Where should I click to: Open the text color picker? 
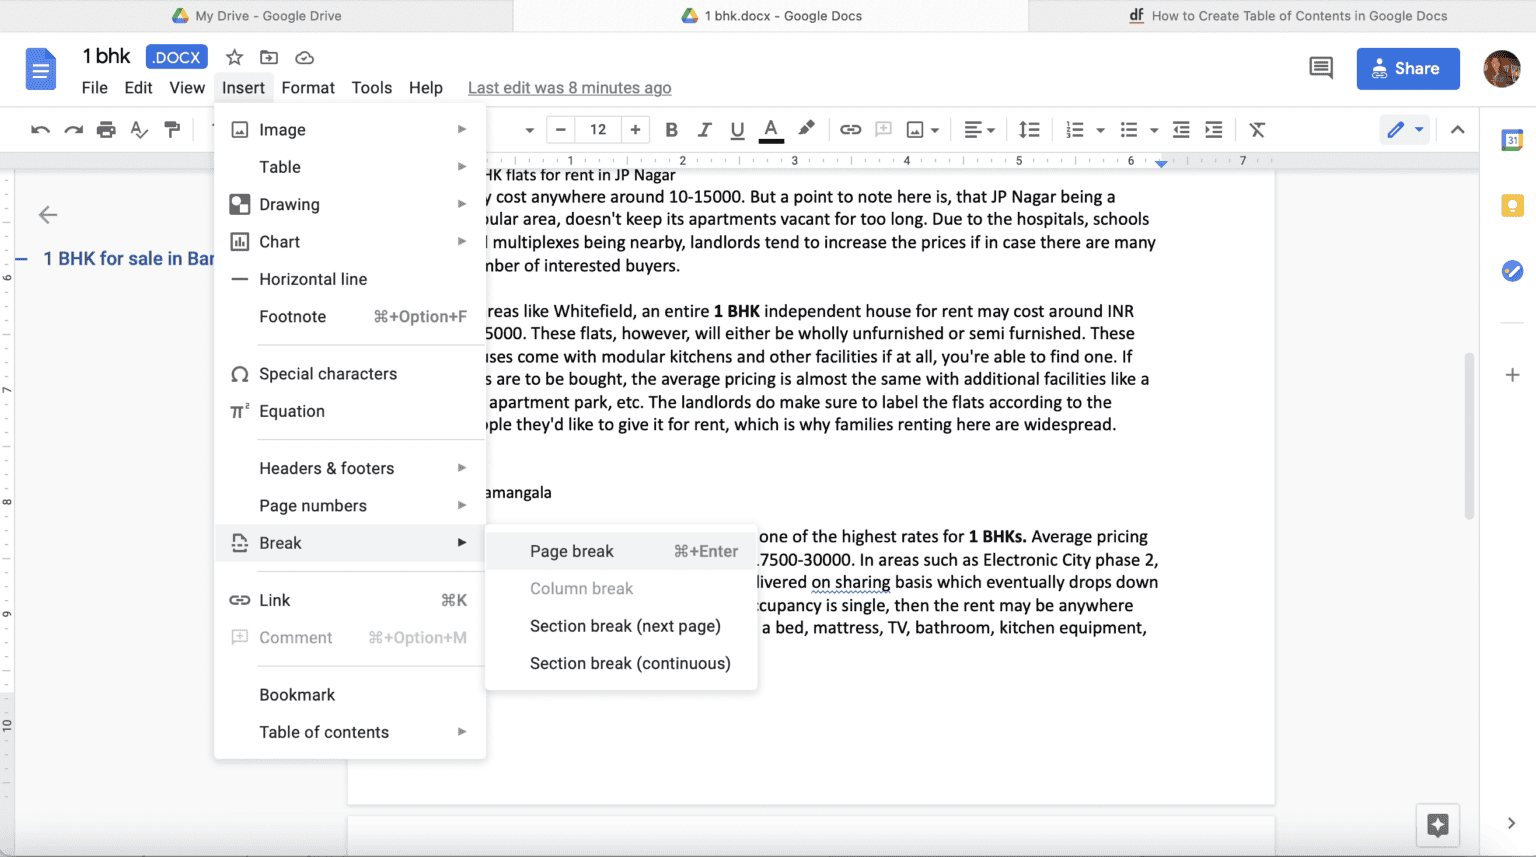point(771,129)
